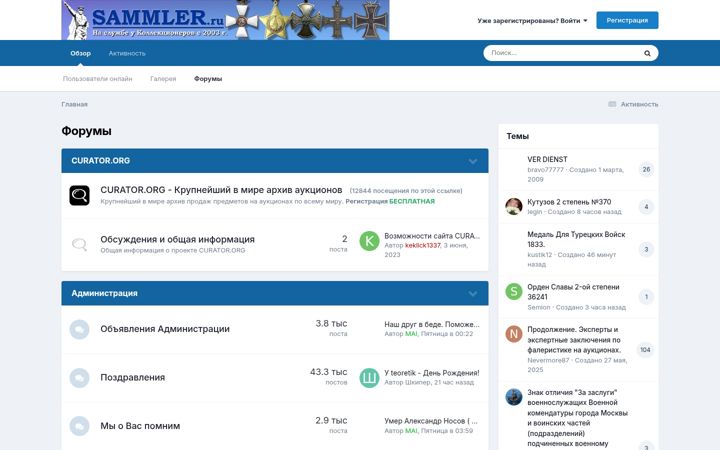The width and height of the screenshot is (720, 450).
Task: Click the search magnifier icon
Action: coord(647,53)
